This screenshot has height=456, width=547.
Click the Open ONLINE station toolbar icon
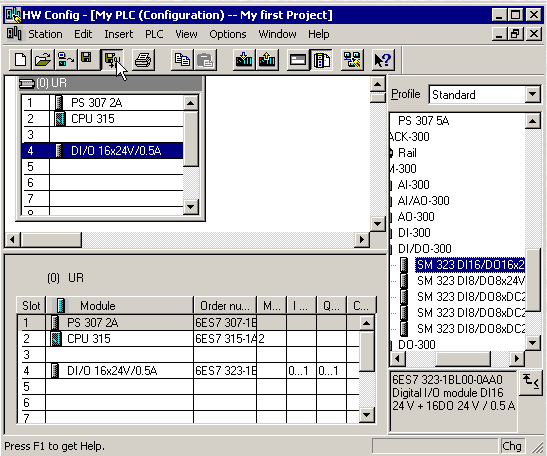(x=66, y=60)
